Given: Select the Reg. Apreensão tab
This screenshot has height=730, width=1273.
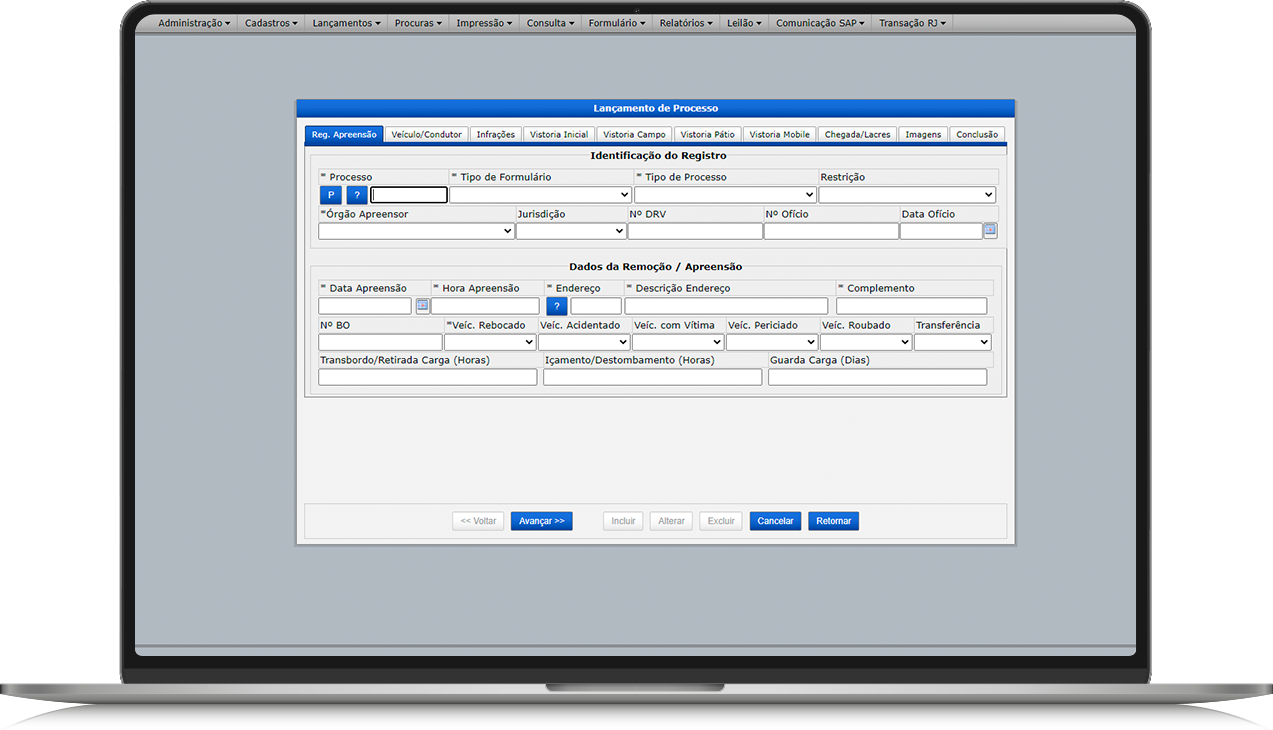Looking at the screenshot, I should tap(344, 134).
